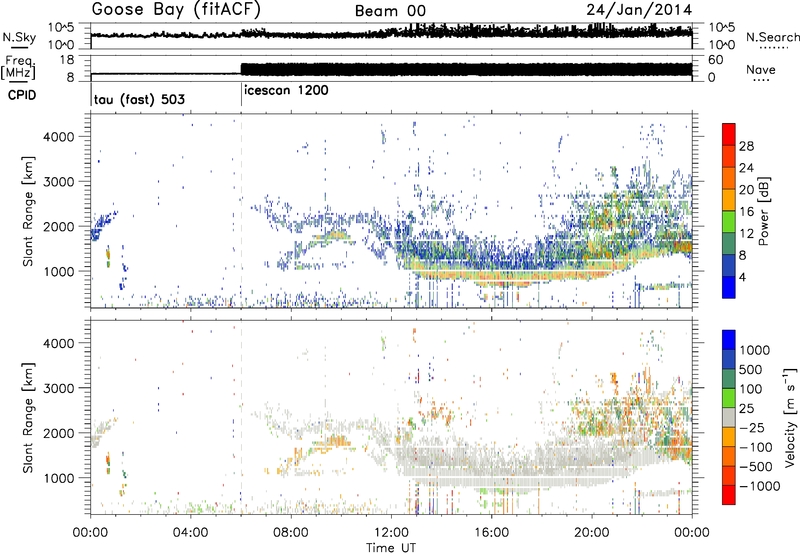This screenshot has width=800, height=554.
Task: Click Velocity scale value '500'
Action: [x=751, y=369]
